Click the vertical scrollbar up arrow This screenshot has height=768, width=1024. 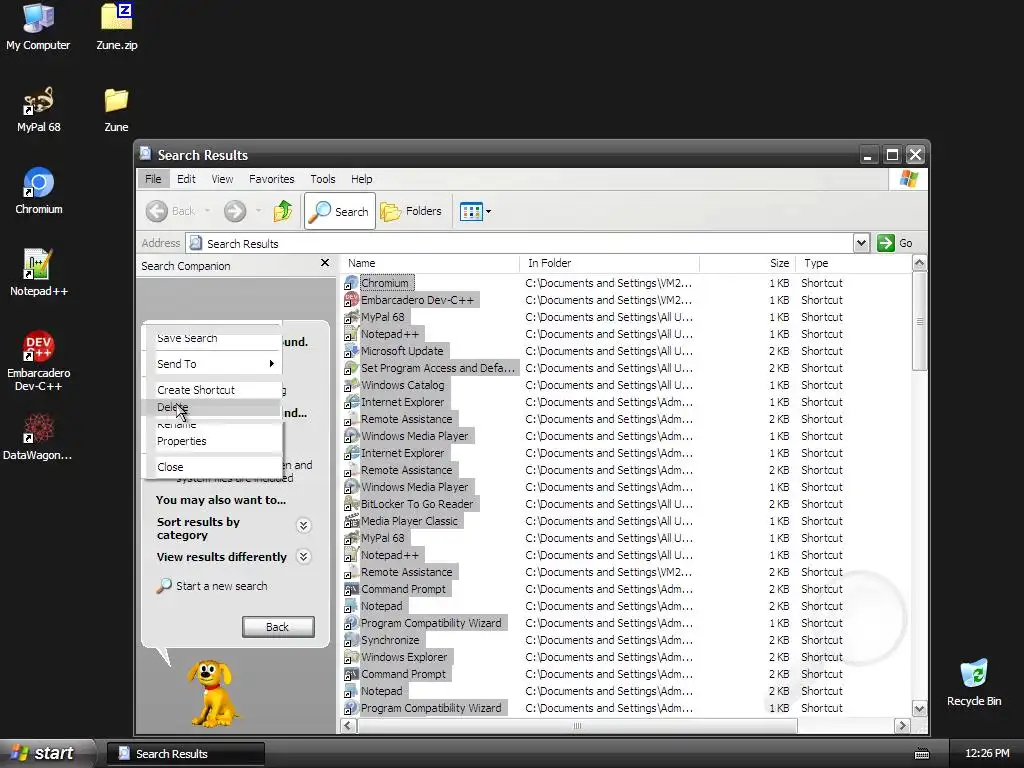[919, 264]
